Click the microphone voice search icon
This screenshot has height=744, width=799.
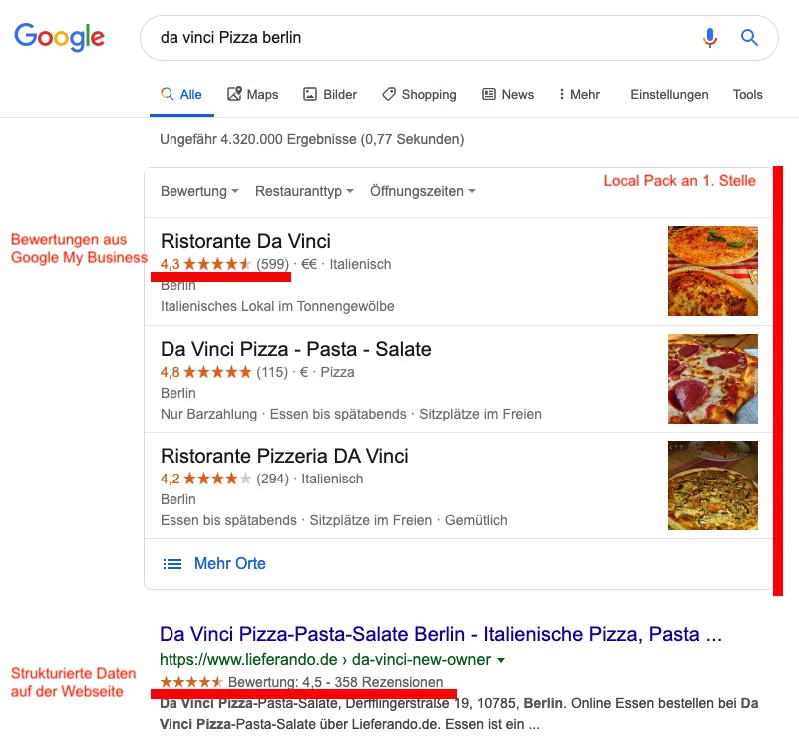[x=710, y=38]
